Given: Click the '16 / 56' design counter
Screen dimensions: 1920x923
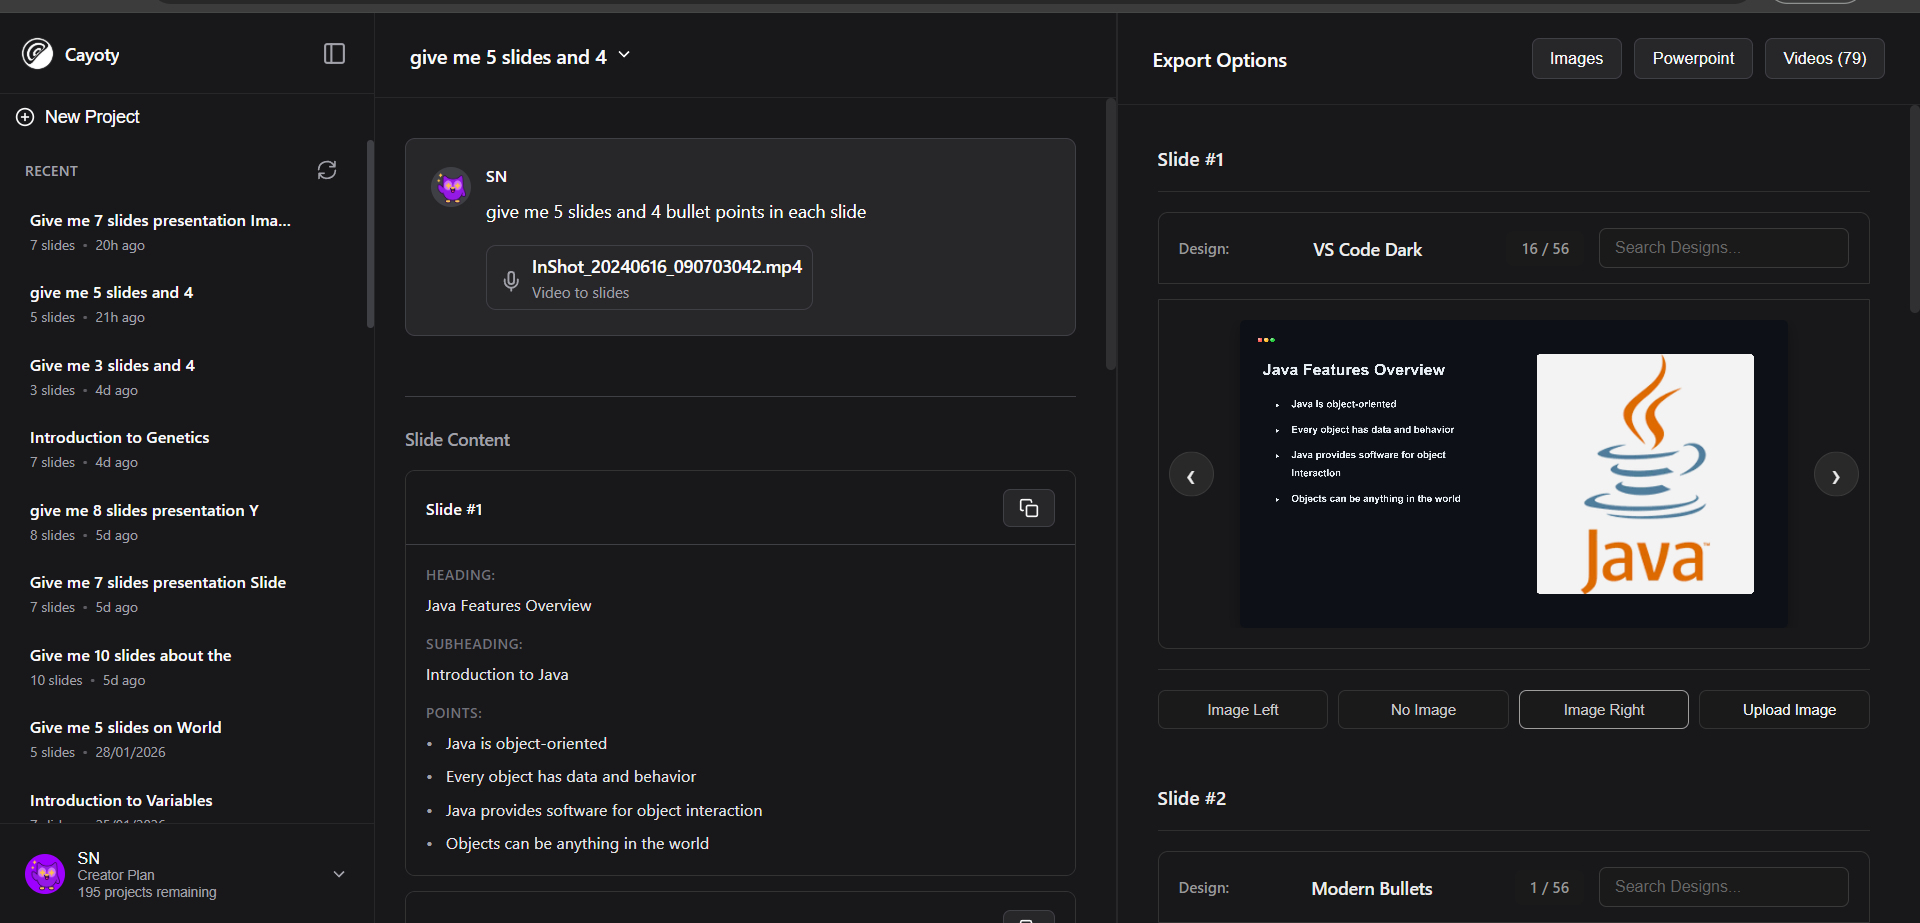Looking at the screenshot, I should (1545, 249).
